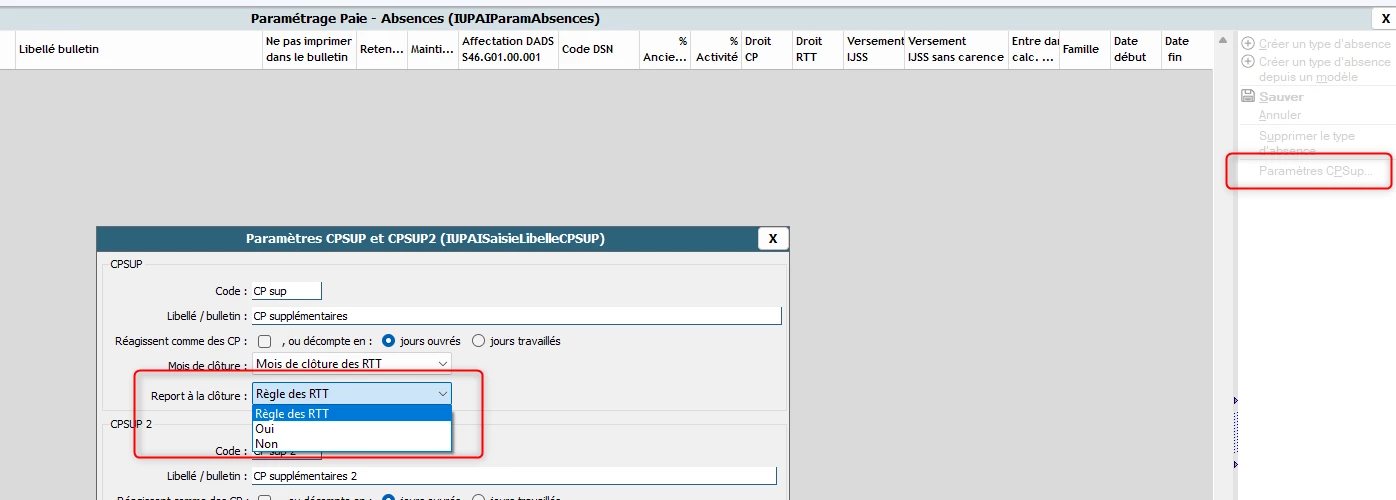Choose Règle des RTT option in list
The height and width of the screenshot is (500, 1396).
coord(352,413)
